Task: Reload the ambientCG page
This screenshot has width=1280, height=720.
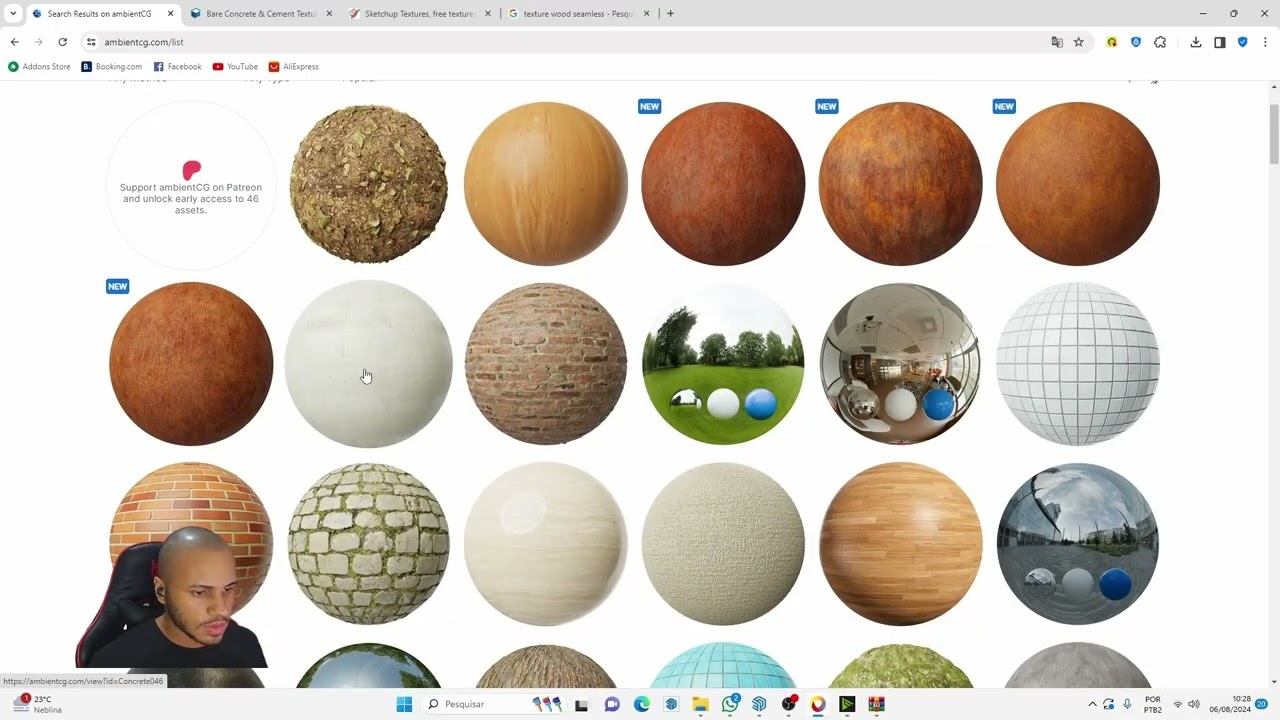Action: pyautogui.click(x=62, y=42)
